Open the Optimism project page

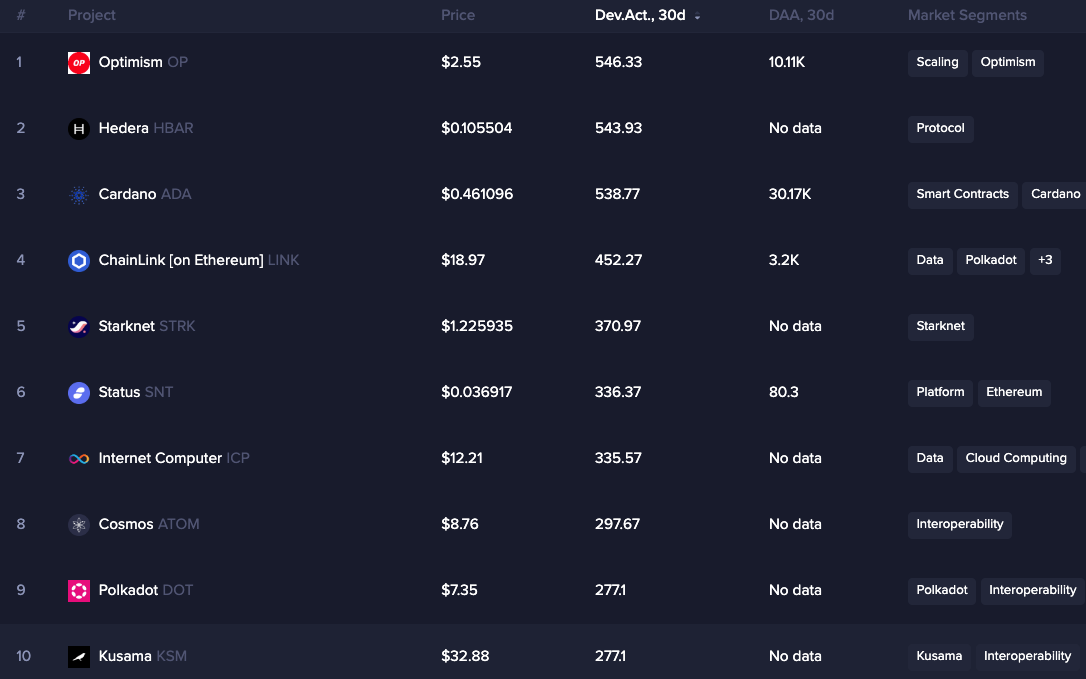click(143, 62)
